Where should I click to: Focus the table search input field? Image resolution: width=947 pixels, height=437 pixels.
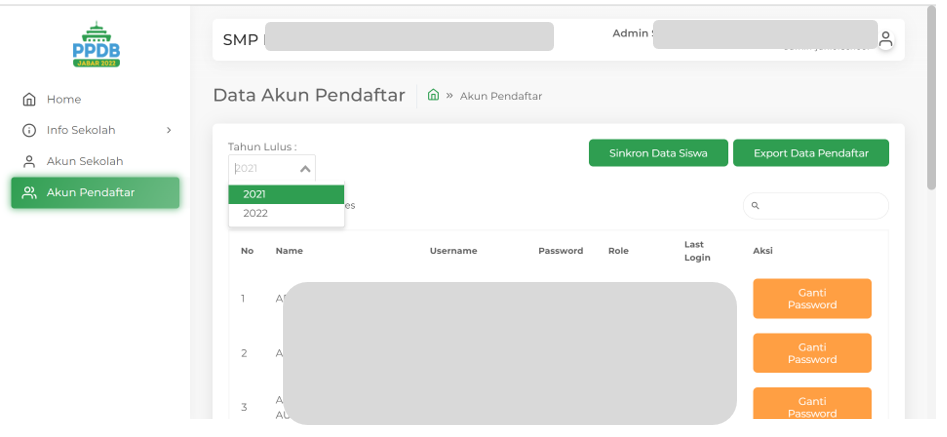822,206
